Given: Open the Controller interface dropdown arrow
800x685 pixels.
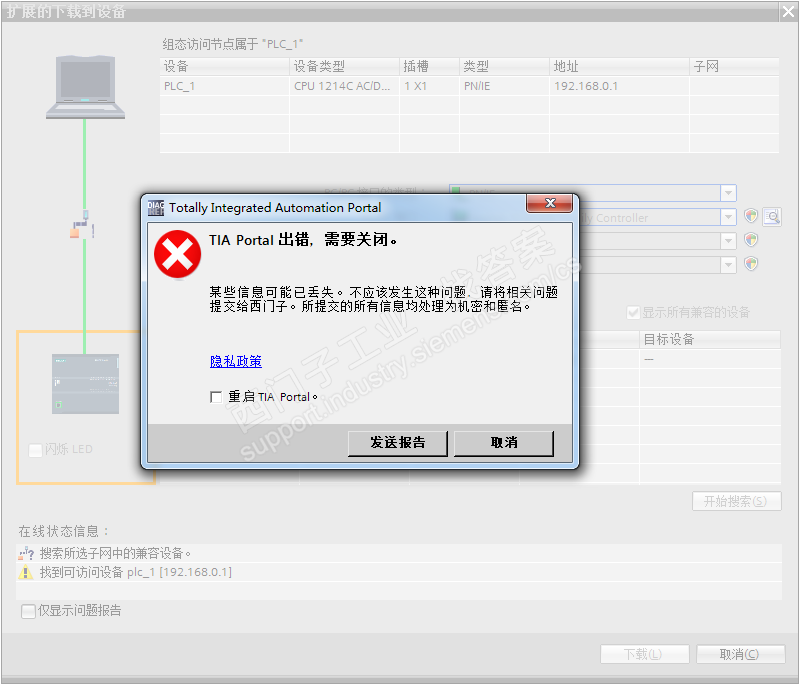Looking at the screenshot, I should click(729, 217).
